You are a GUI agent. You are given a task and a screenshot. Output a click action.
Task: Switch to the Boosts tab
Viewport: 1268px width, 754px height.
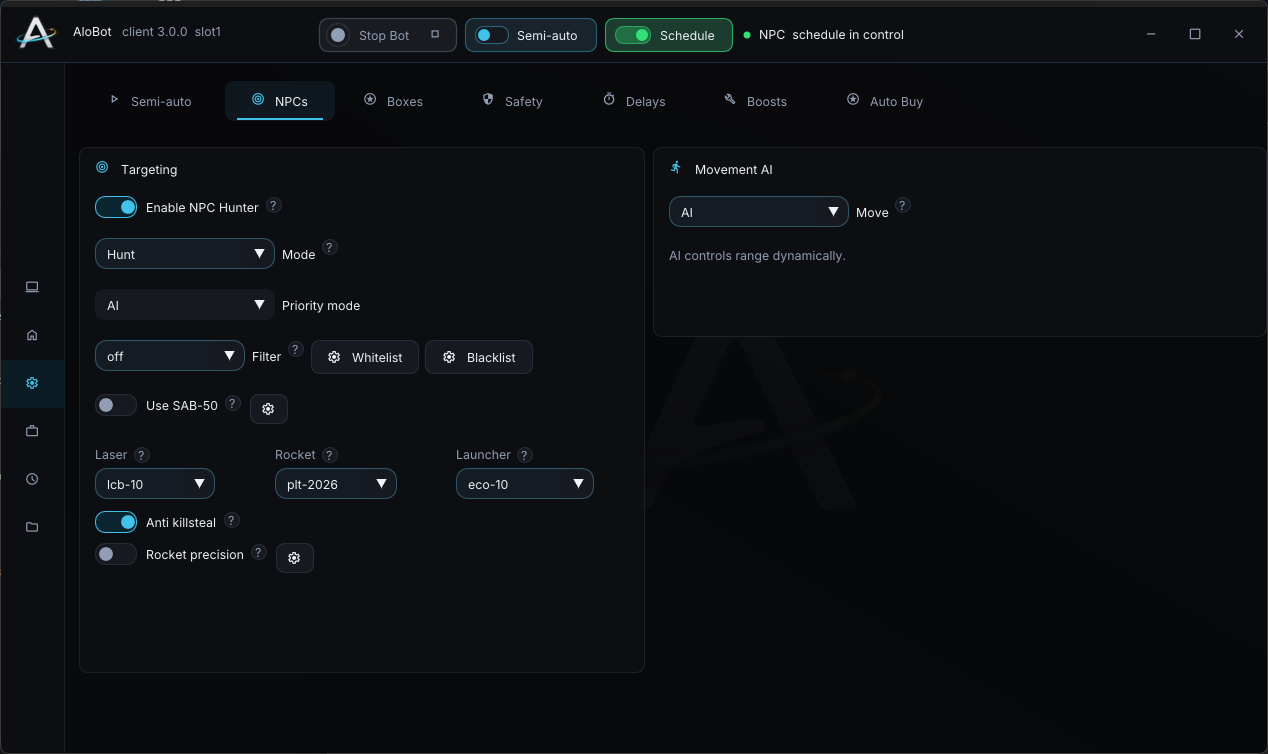(755, 101)
